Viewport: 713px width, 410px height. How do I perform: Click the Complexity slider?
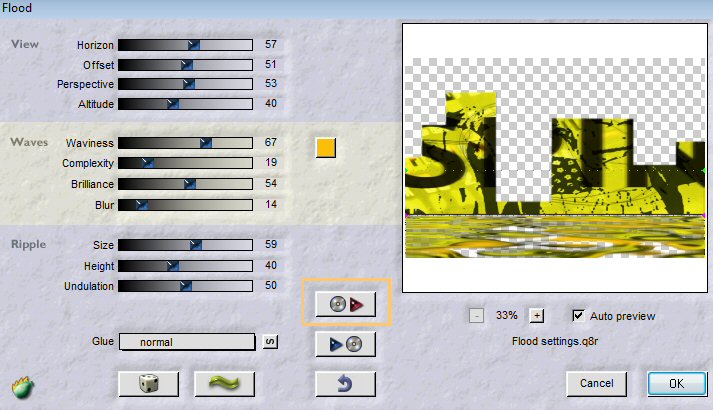coord(185,163)
